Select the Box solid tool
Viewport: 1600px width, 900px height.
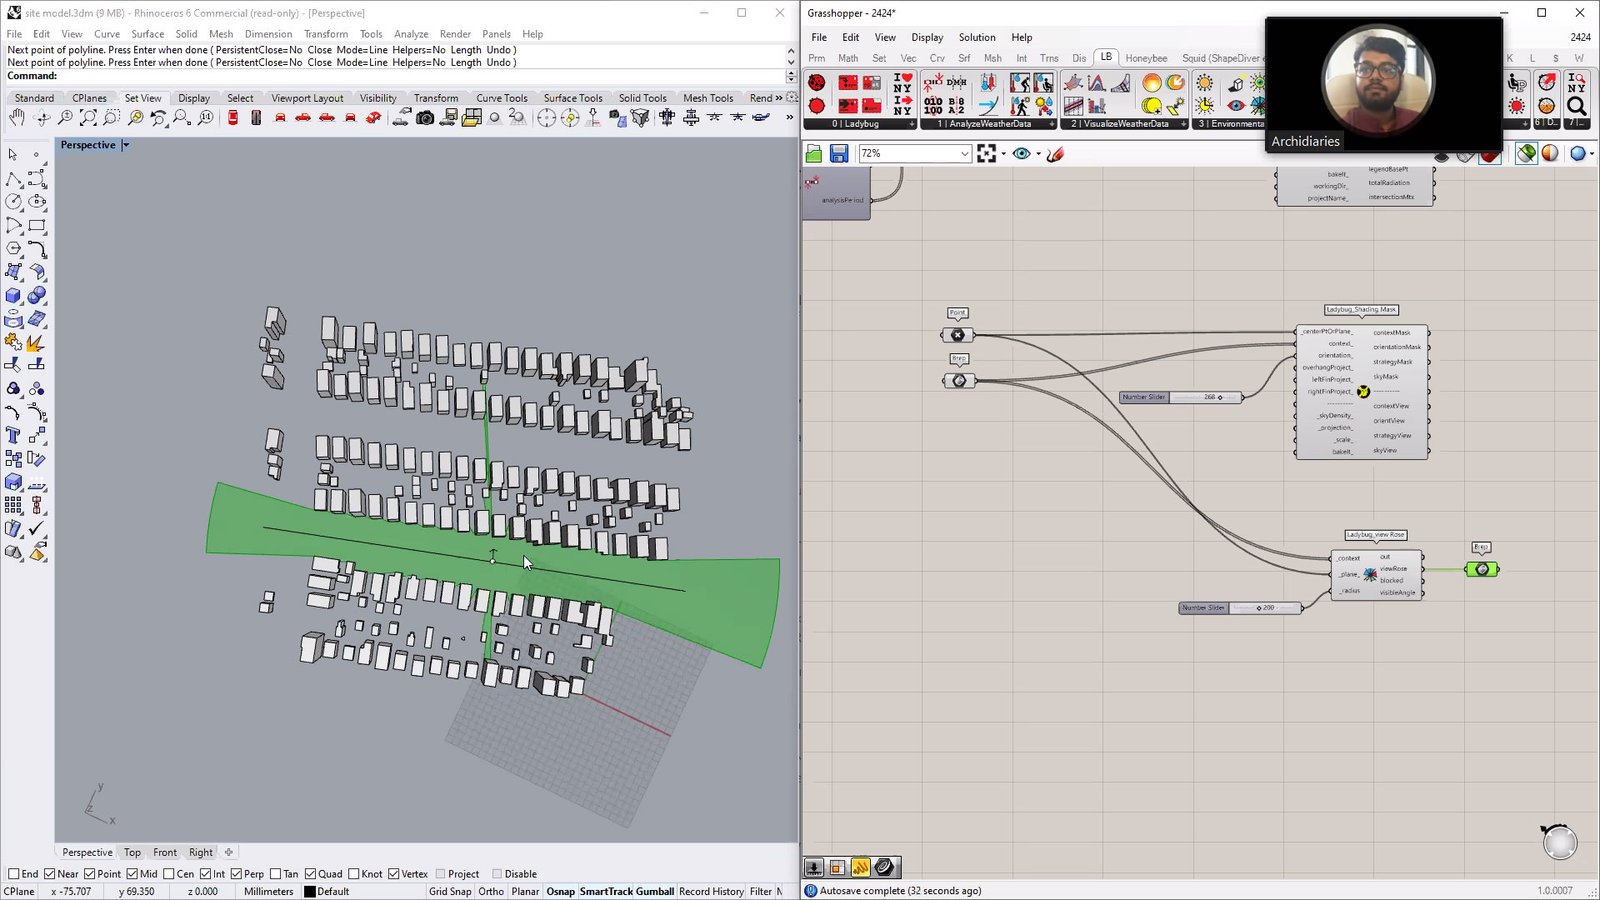click(14, 296)
